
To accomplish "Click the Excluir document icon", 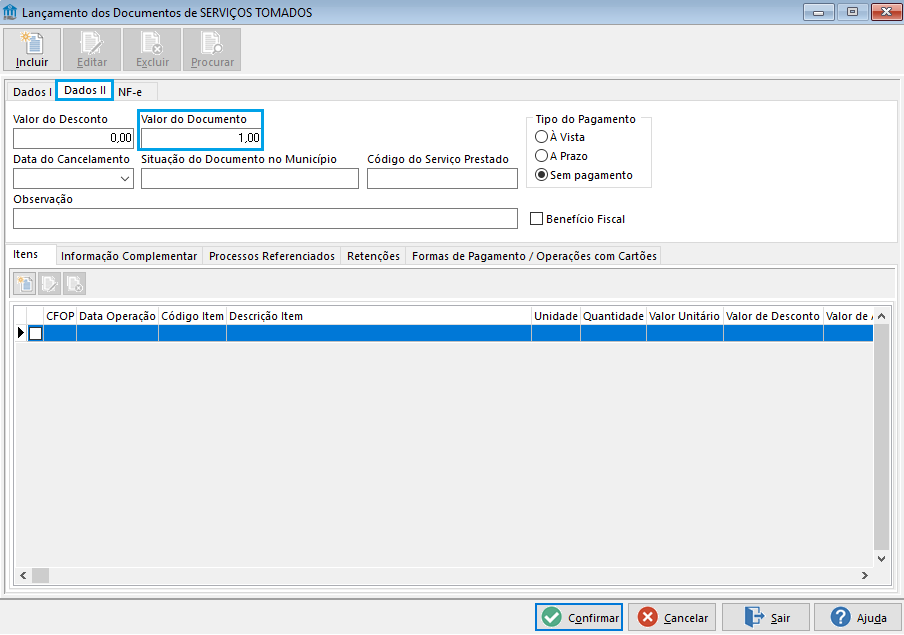I will tap(152, 43).
